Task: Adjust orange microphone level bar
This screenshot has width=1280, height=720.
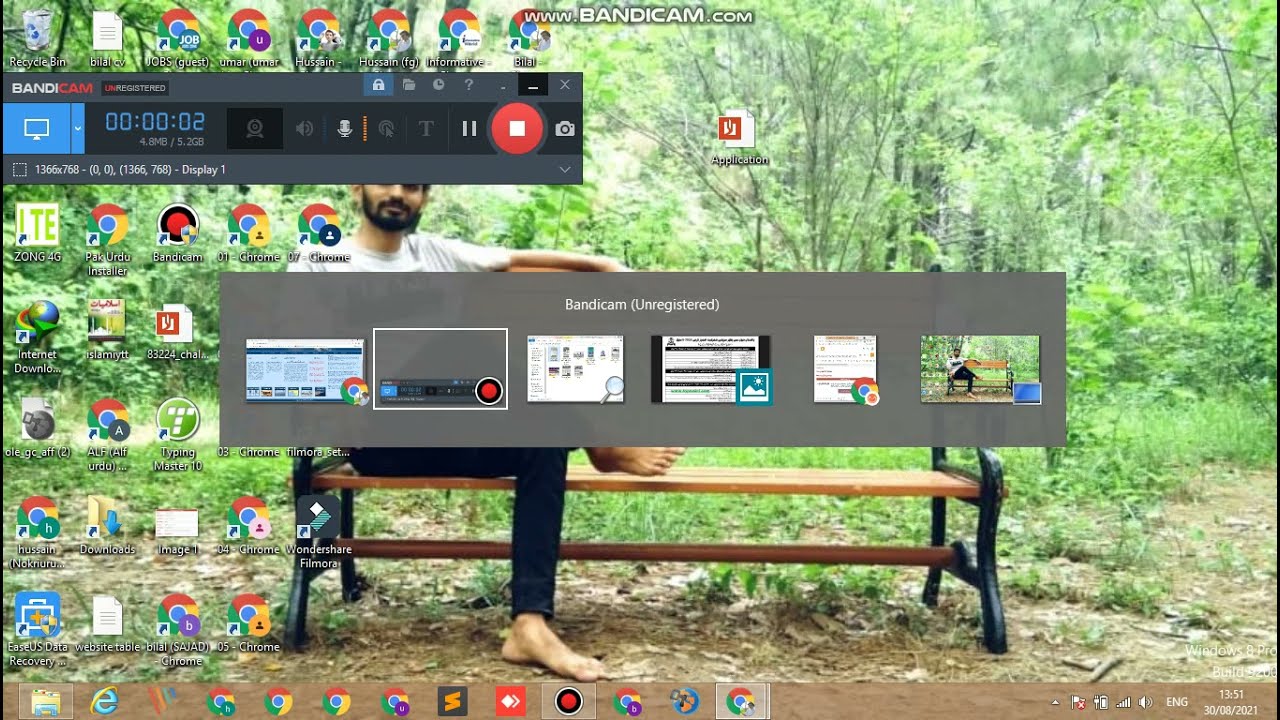Action: coord(364,128)
